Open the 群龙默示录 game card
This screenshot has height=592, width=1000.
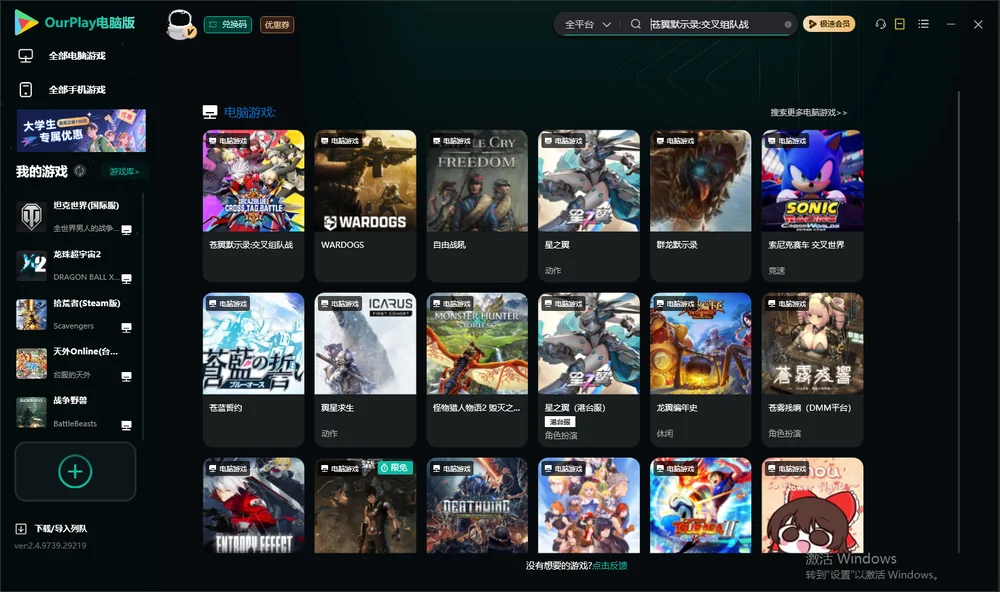coord(701,205)
